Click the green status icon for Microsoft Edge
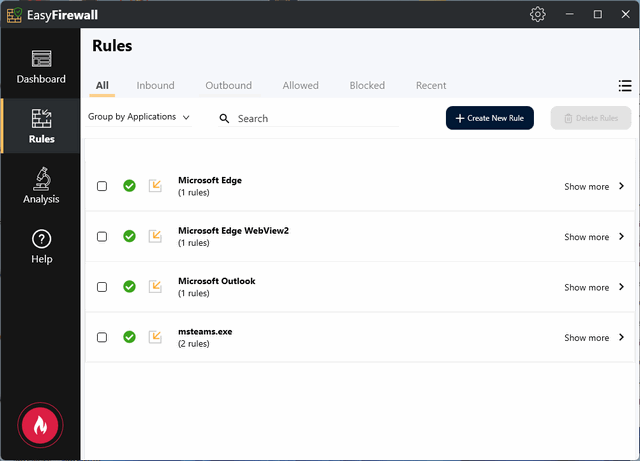 (129, 186)
